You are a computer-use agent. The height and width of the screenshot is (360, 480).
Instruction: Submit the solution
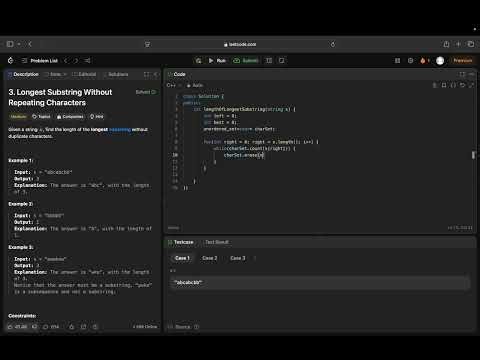pyautogui.click(x=246, y=60)
